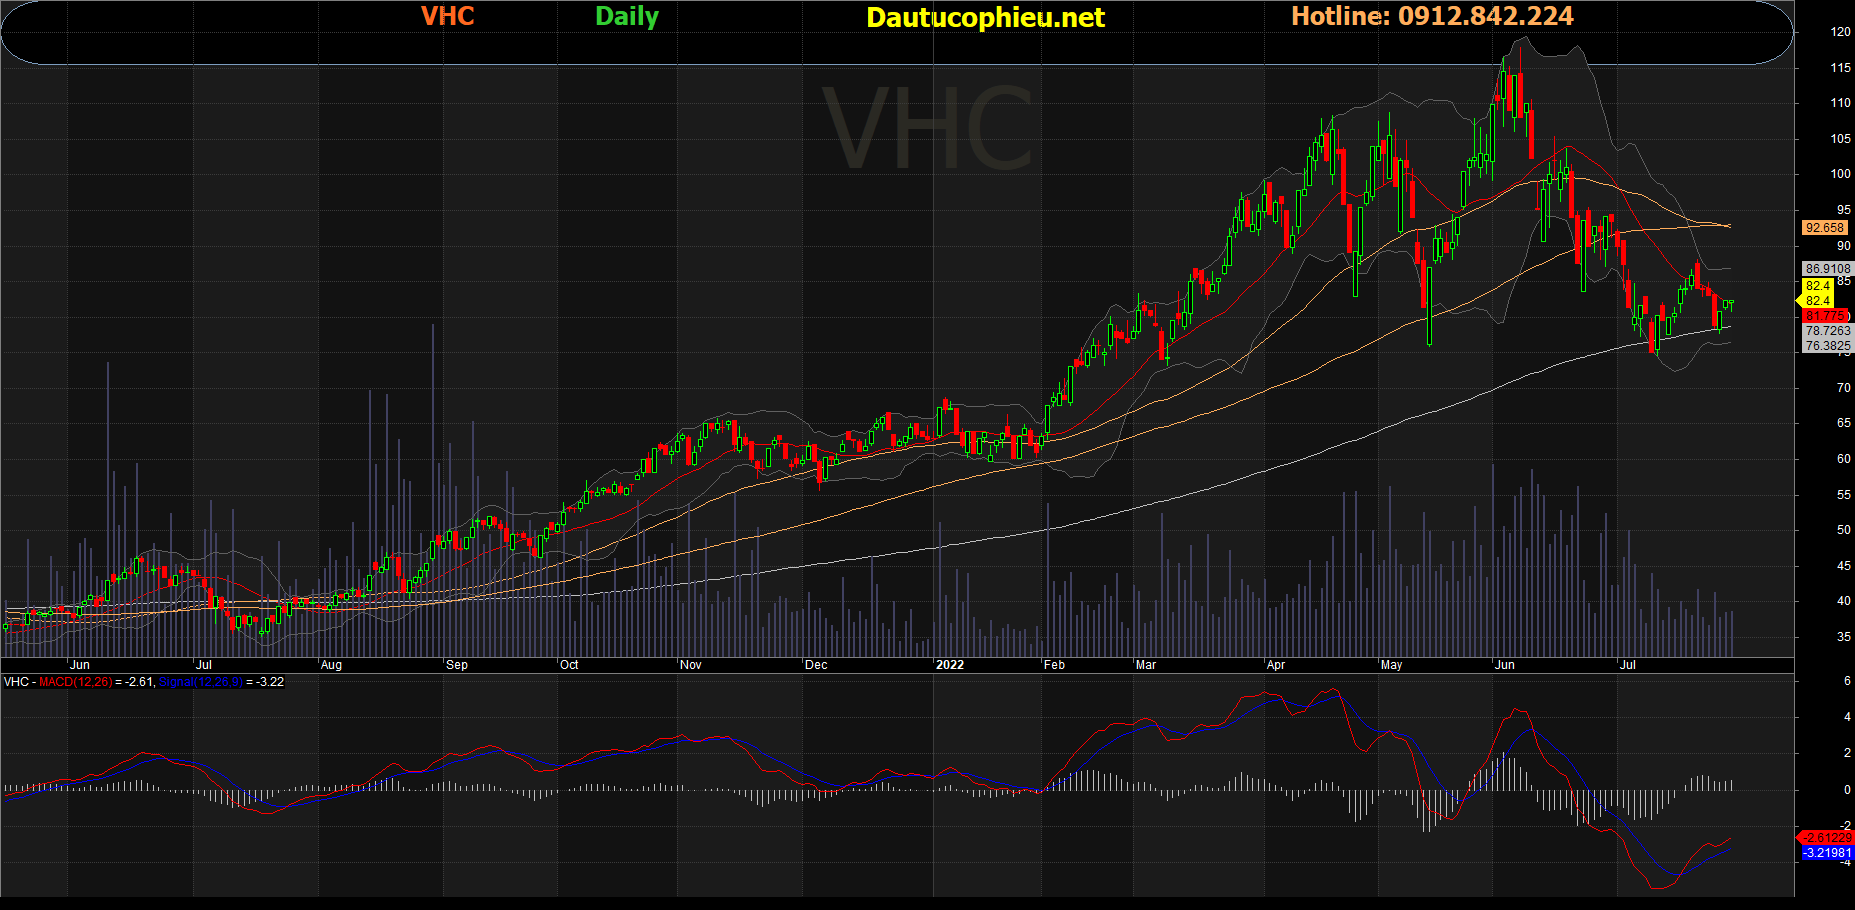Screen dimensions: 1855x910
Task: Click the gray 76.3825 price label
Action: 1827,346
